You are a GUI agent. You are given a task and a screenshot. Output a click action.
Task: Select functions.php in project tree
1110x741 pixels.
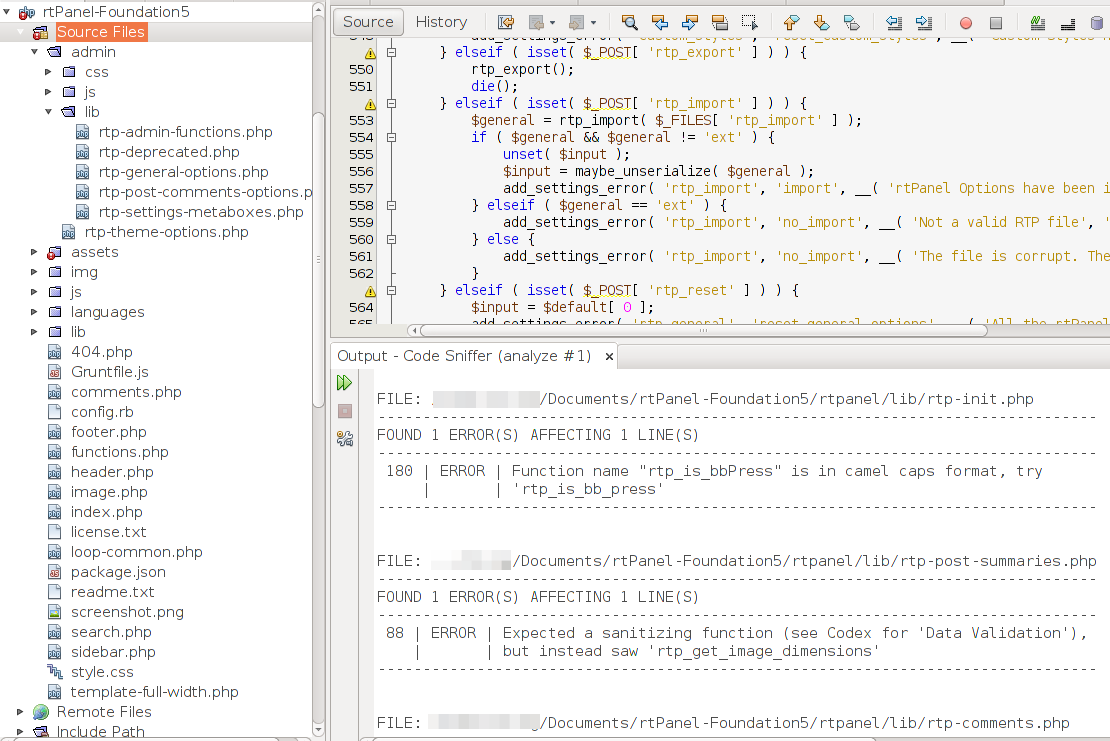tap(120, 452)
